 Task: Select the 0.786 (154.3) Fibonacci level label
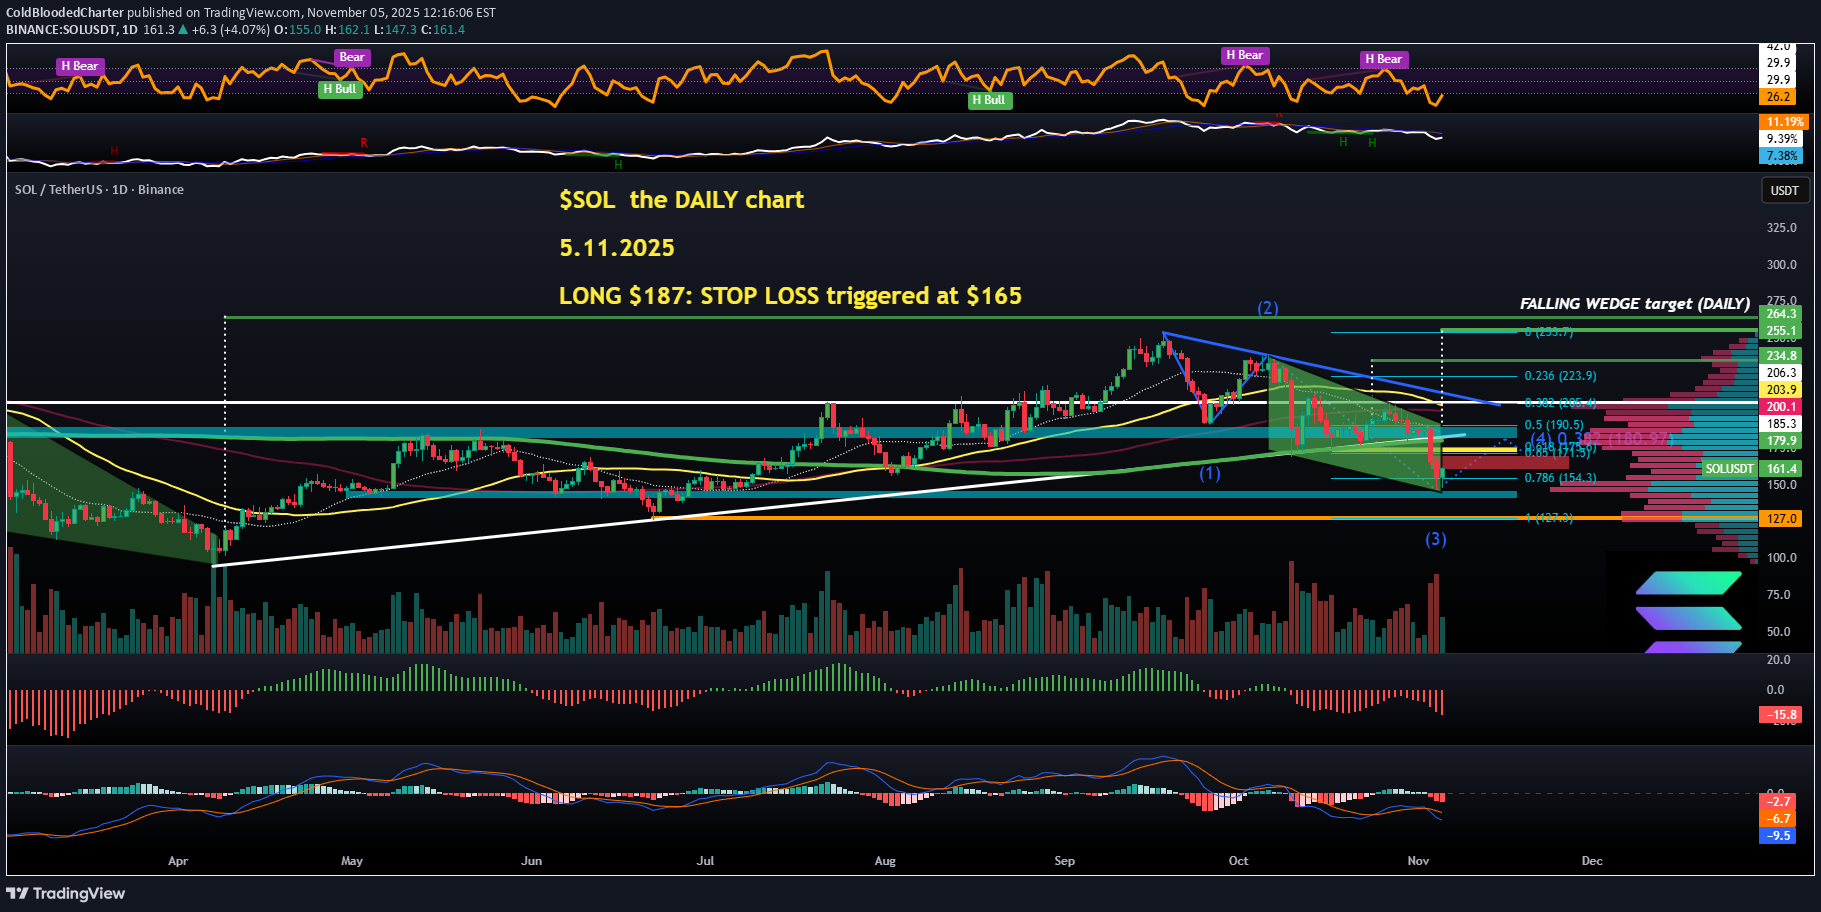point(1559,478)
